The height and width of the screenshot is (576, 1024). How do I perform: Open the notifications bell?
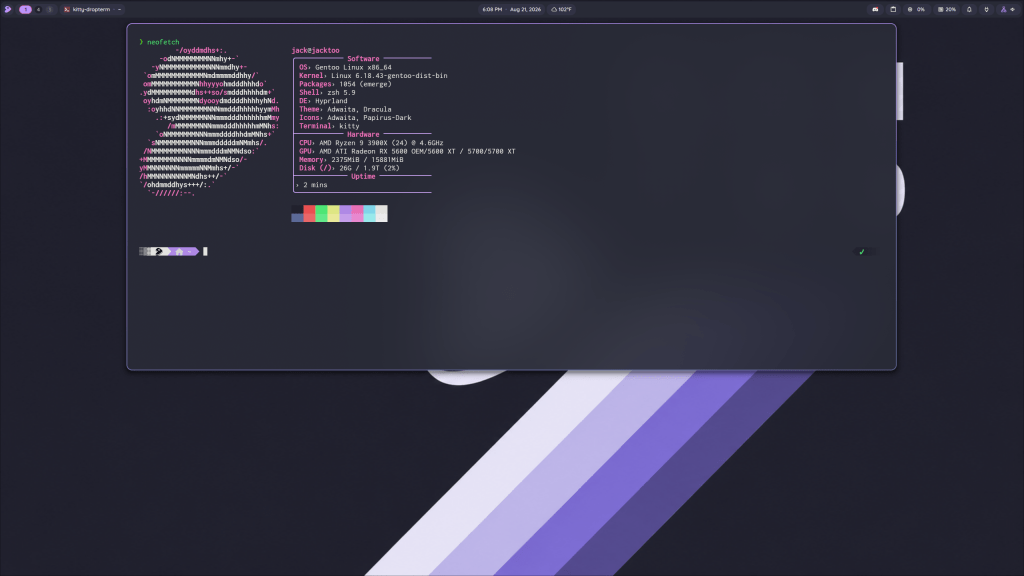point(969,9)
